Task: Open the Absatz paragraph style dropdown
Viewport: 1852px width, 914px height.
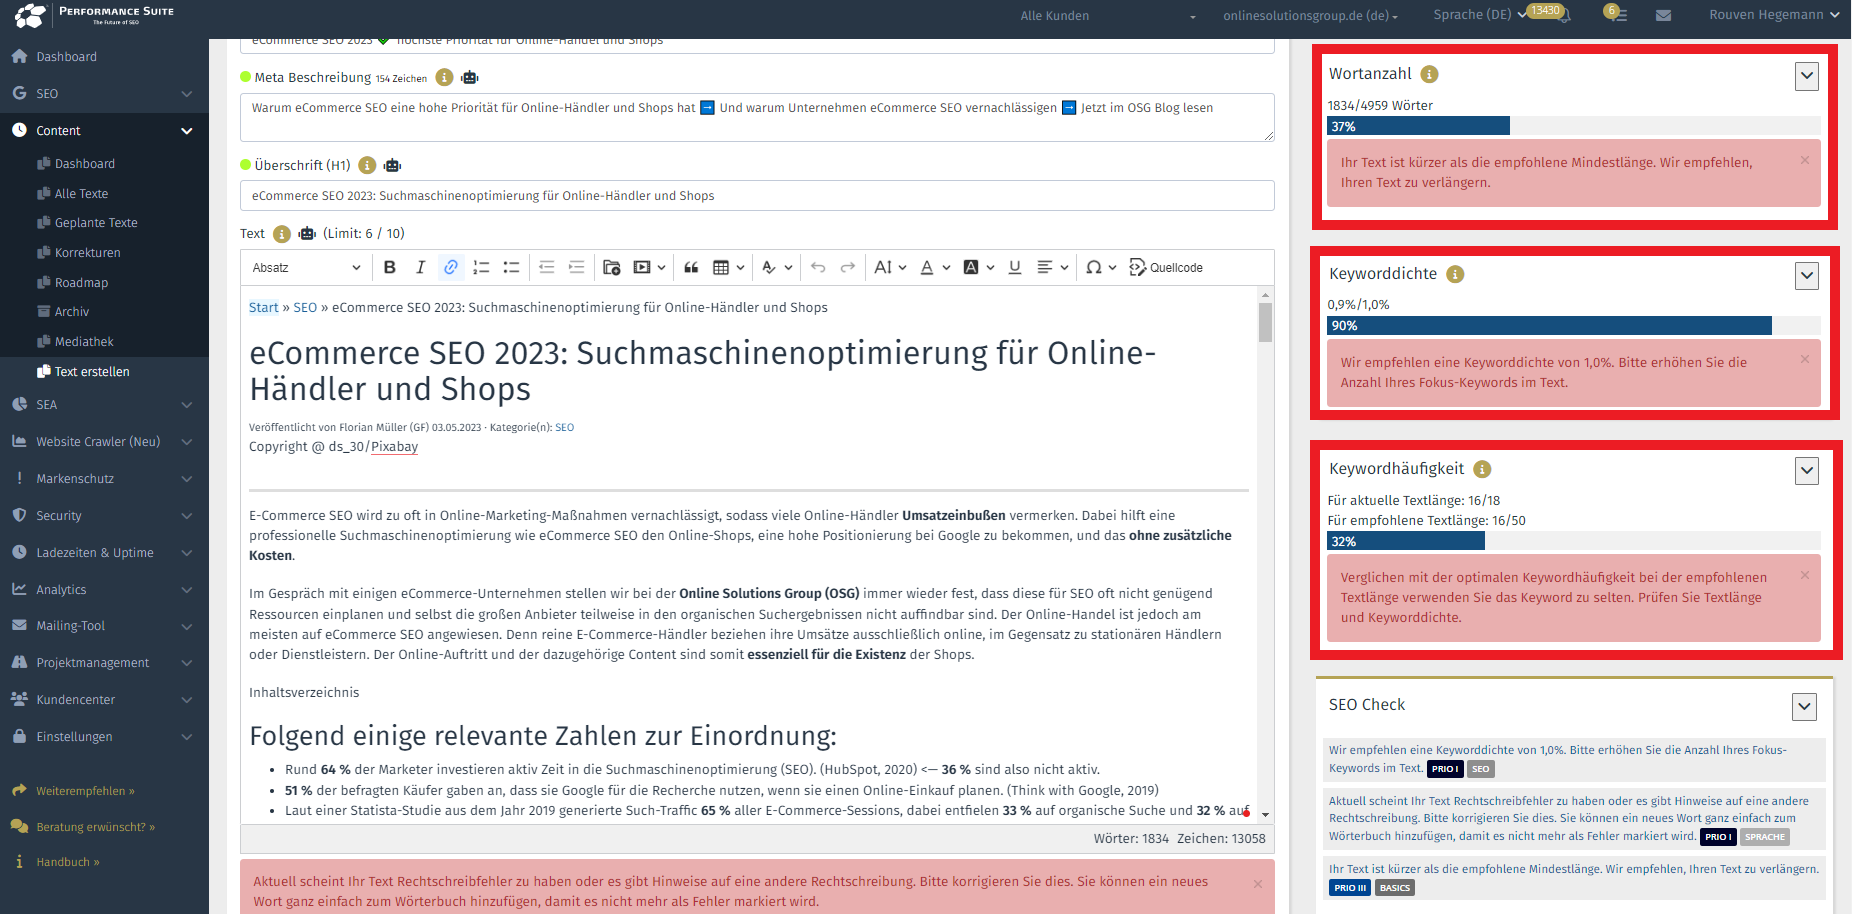Action: pyautogui.click(x=307, y=267)
